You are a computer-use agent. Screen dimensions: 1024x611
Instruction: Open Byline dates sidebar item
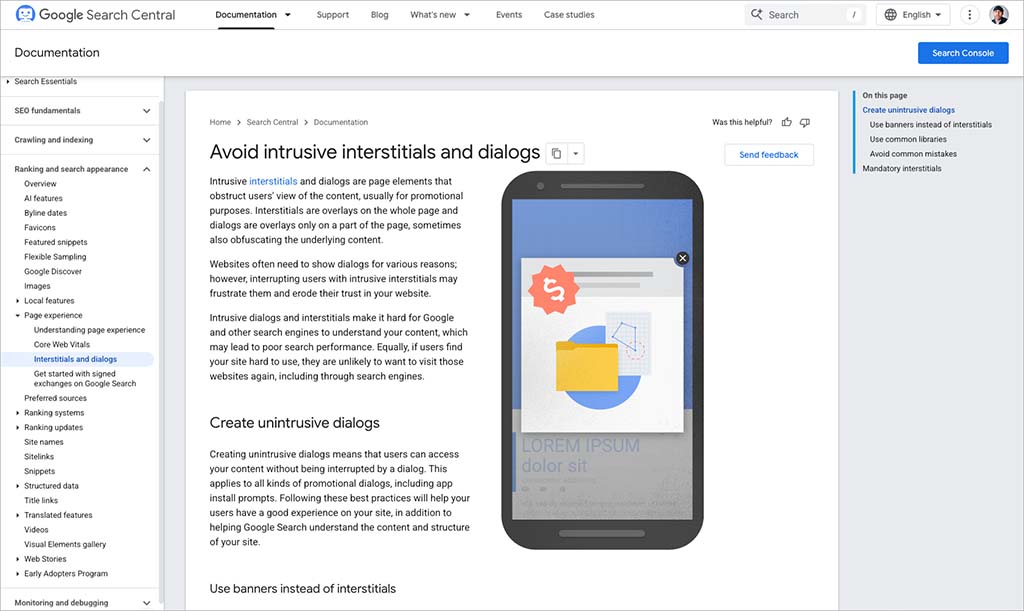click(46, 213)
